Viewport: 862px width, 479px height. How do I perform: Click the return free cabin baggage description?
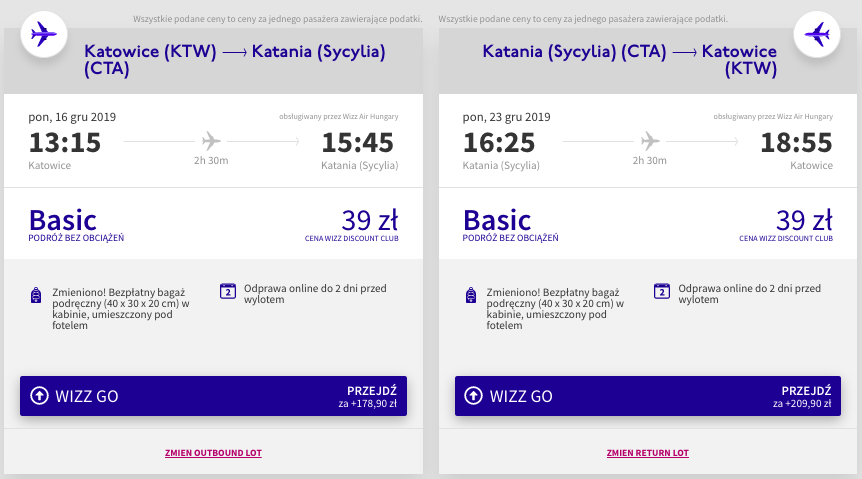click(555, 309)
